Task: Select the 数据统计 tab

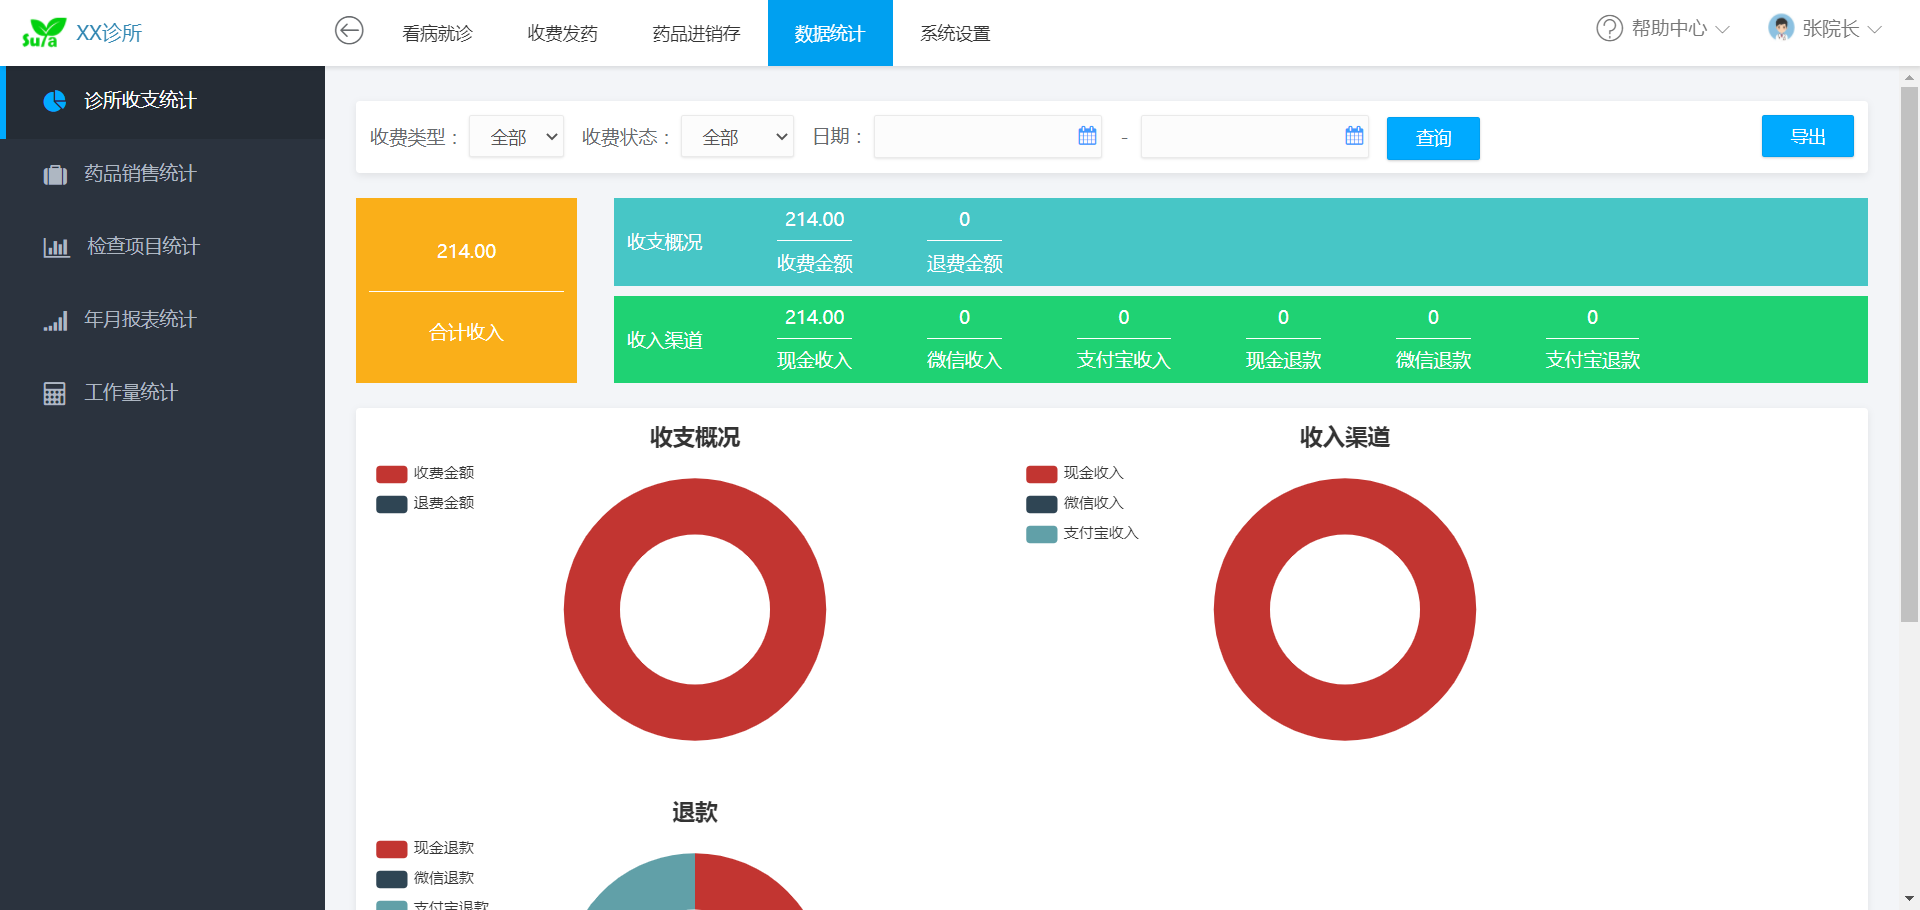Action: click(x=830, y=33)
